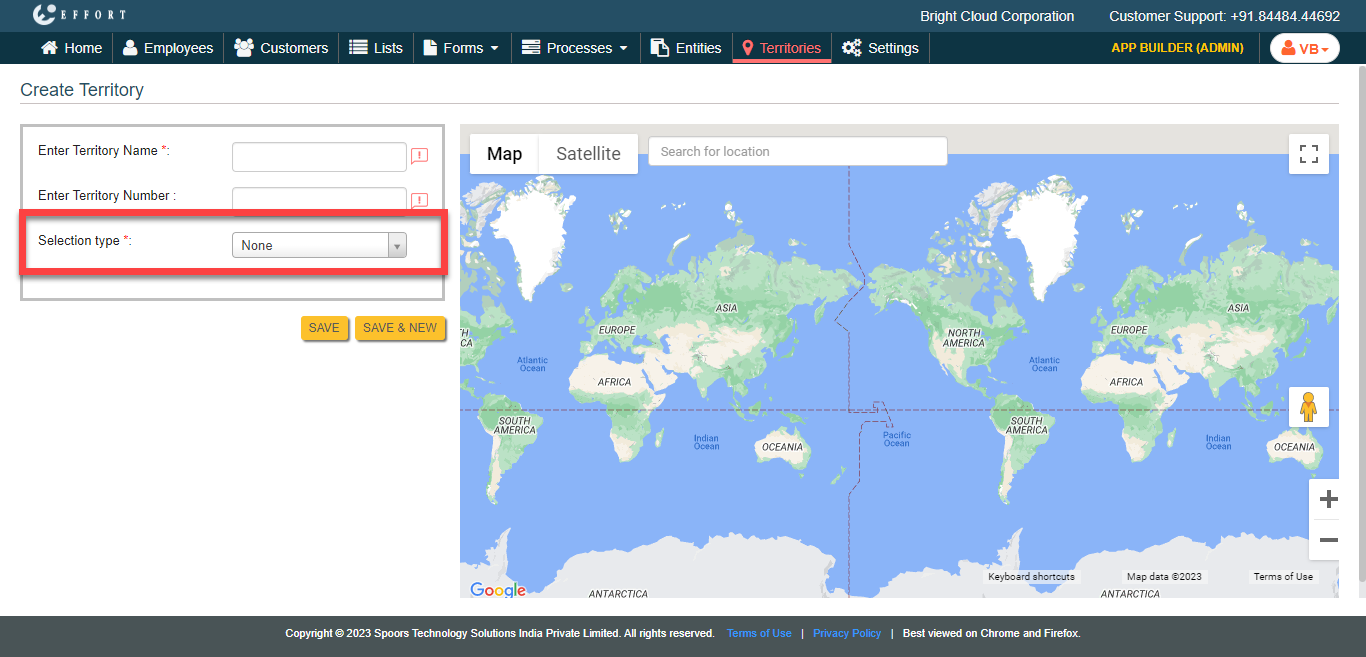Toggle fullscreen map view icon
The height and width of the screenshot is (657, 1366).
pos(1308,154)
